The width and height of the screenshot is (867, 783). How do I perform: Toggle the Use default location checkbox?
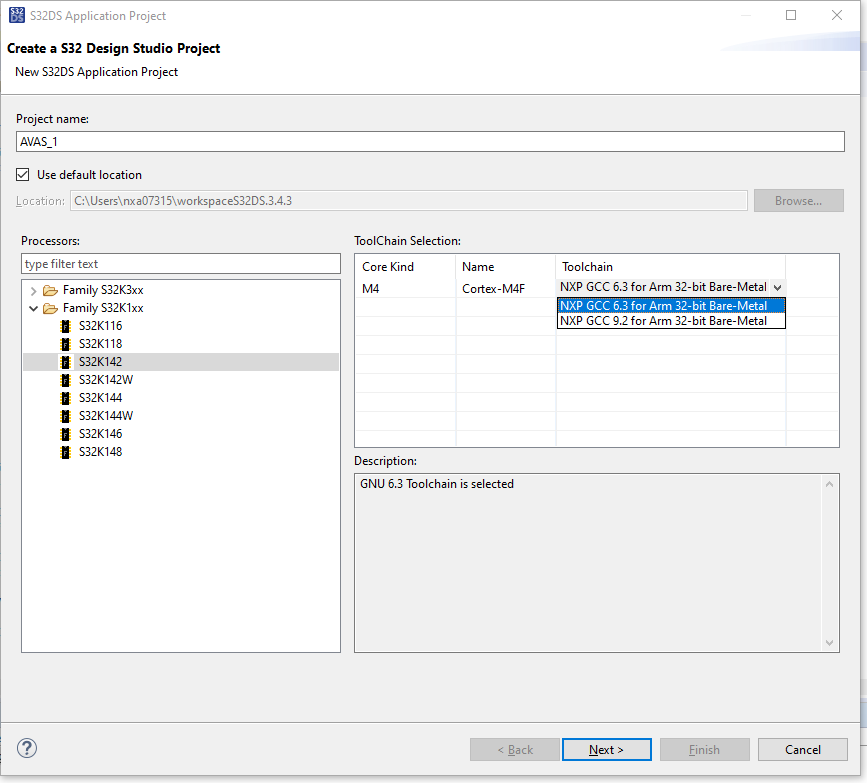point(22,174)
